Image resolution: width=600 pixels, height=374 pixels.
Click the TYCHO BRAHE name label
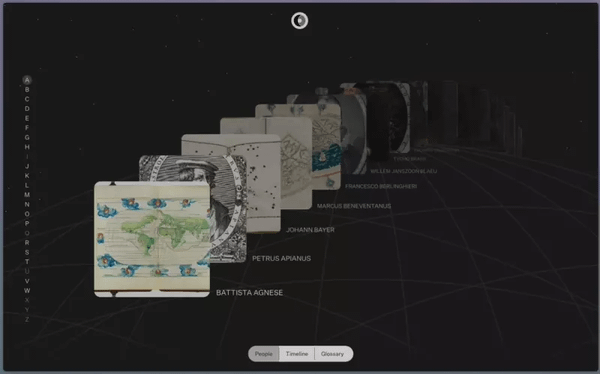click(x=409, y=158)
